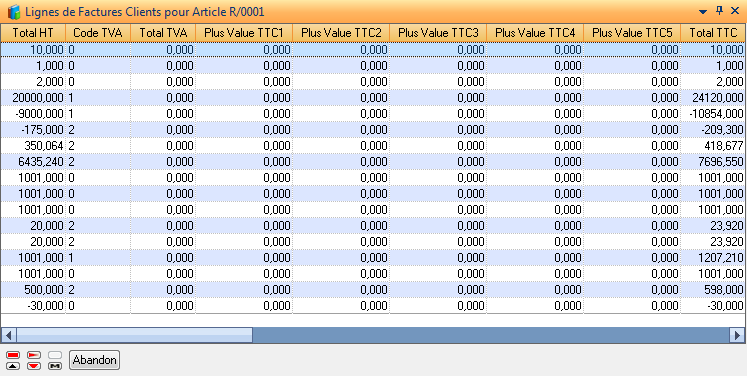
Task: Close the Lignes de Factures Clients panel
Action: [735, 10]
